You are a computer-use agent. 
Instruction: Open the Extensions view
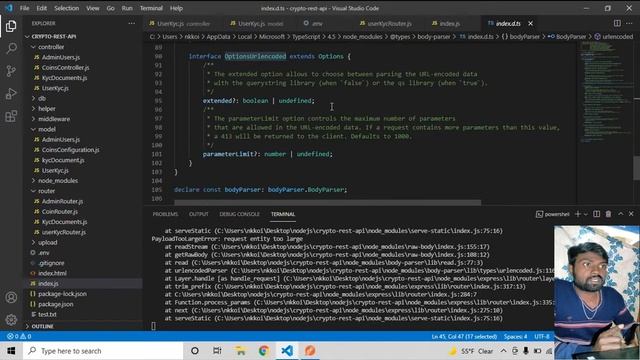(x=11, y=116)
